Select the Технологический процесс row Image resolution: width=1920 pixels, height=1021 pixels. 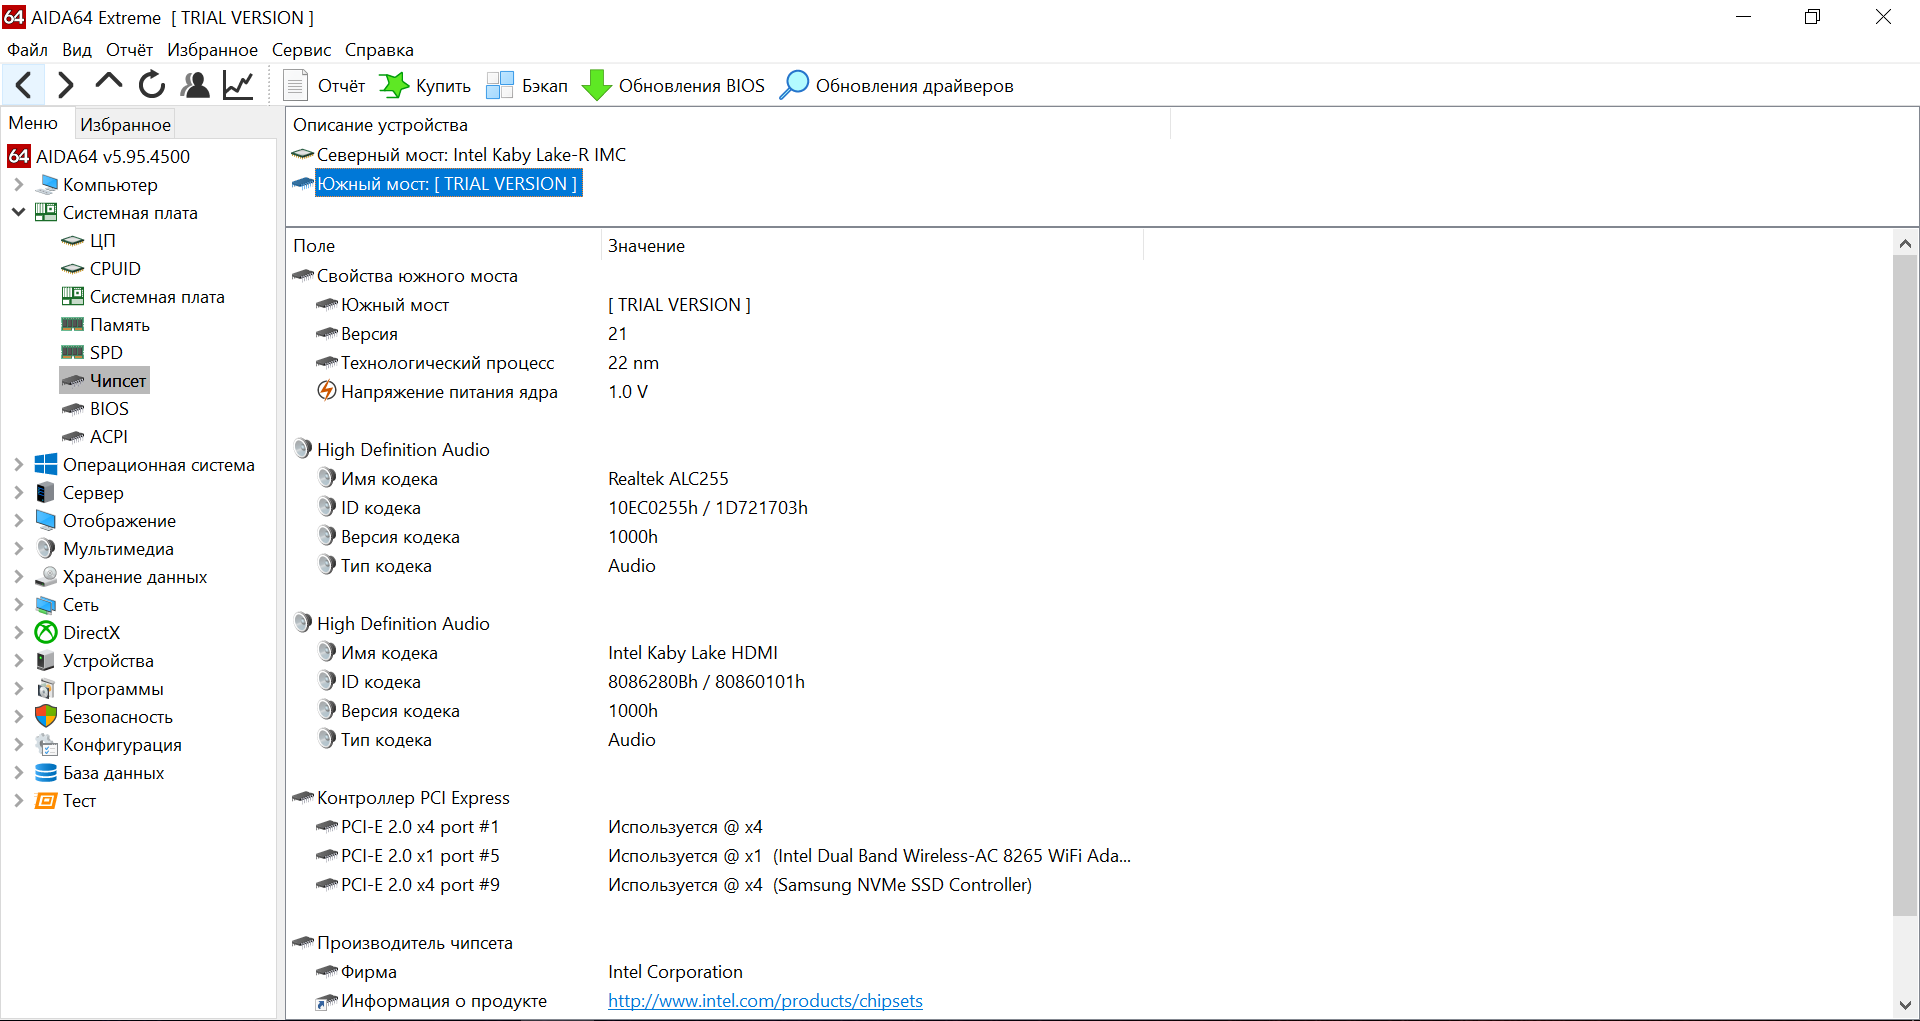[487, 363]
